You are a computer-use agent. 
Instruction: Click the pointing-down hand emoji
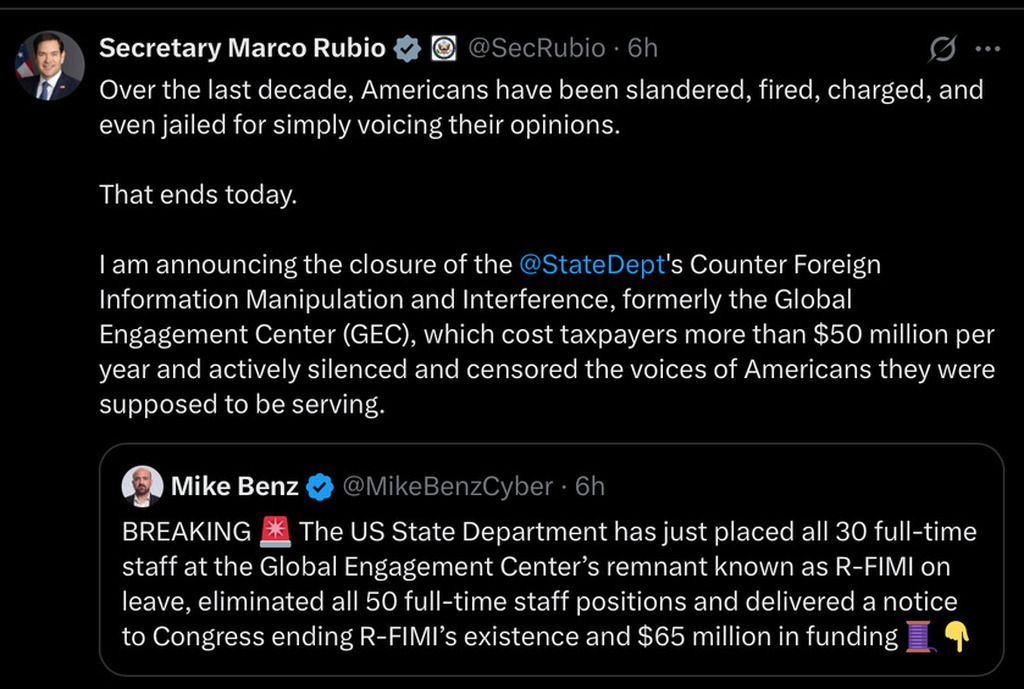coord(957,637)
